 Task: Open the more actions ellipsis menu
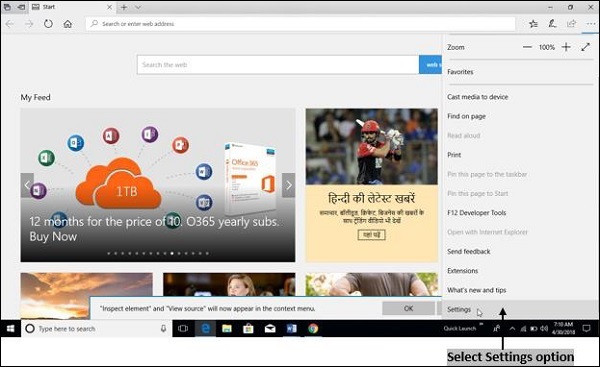pos(590,24)
